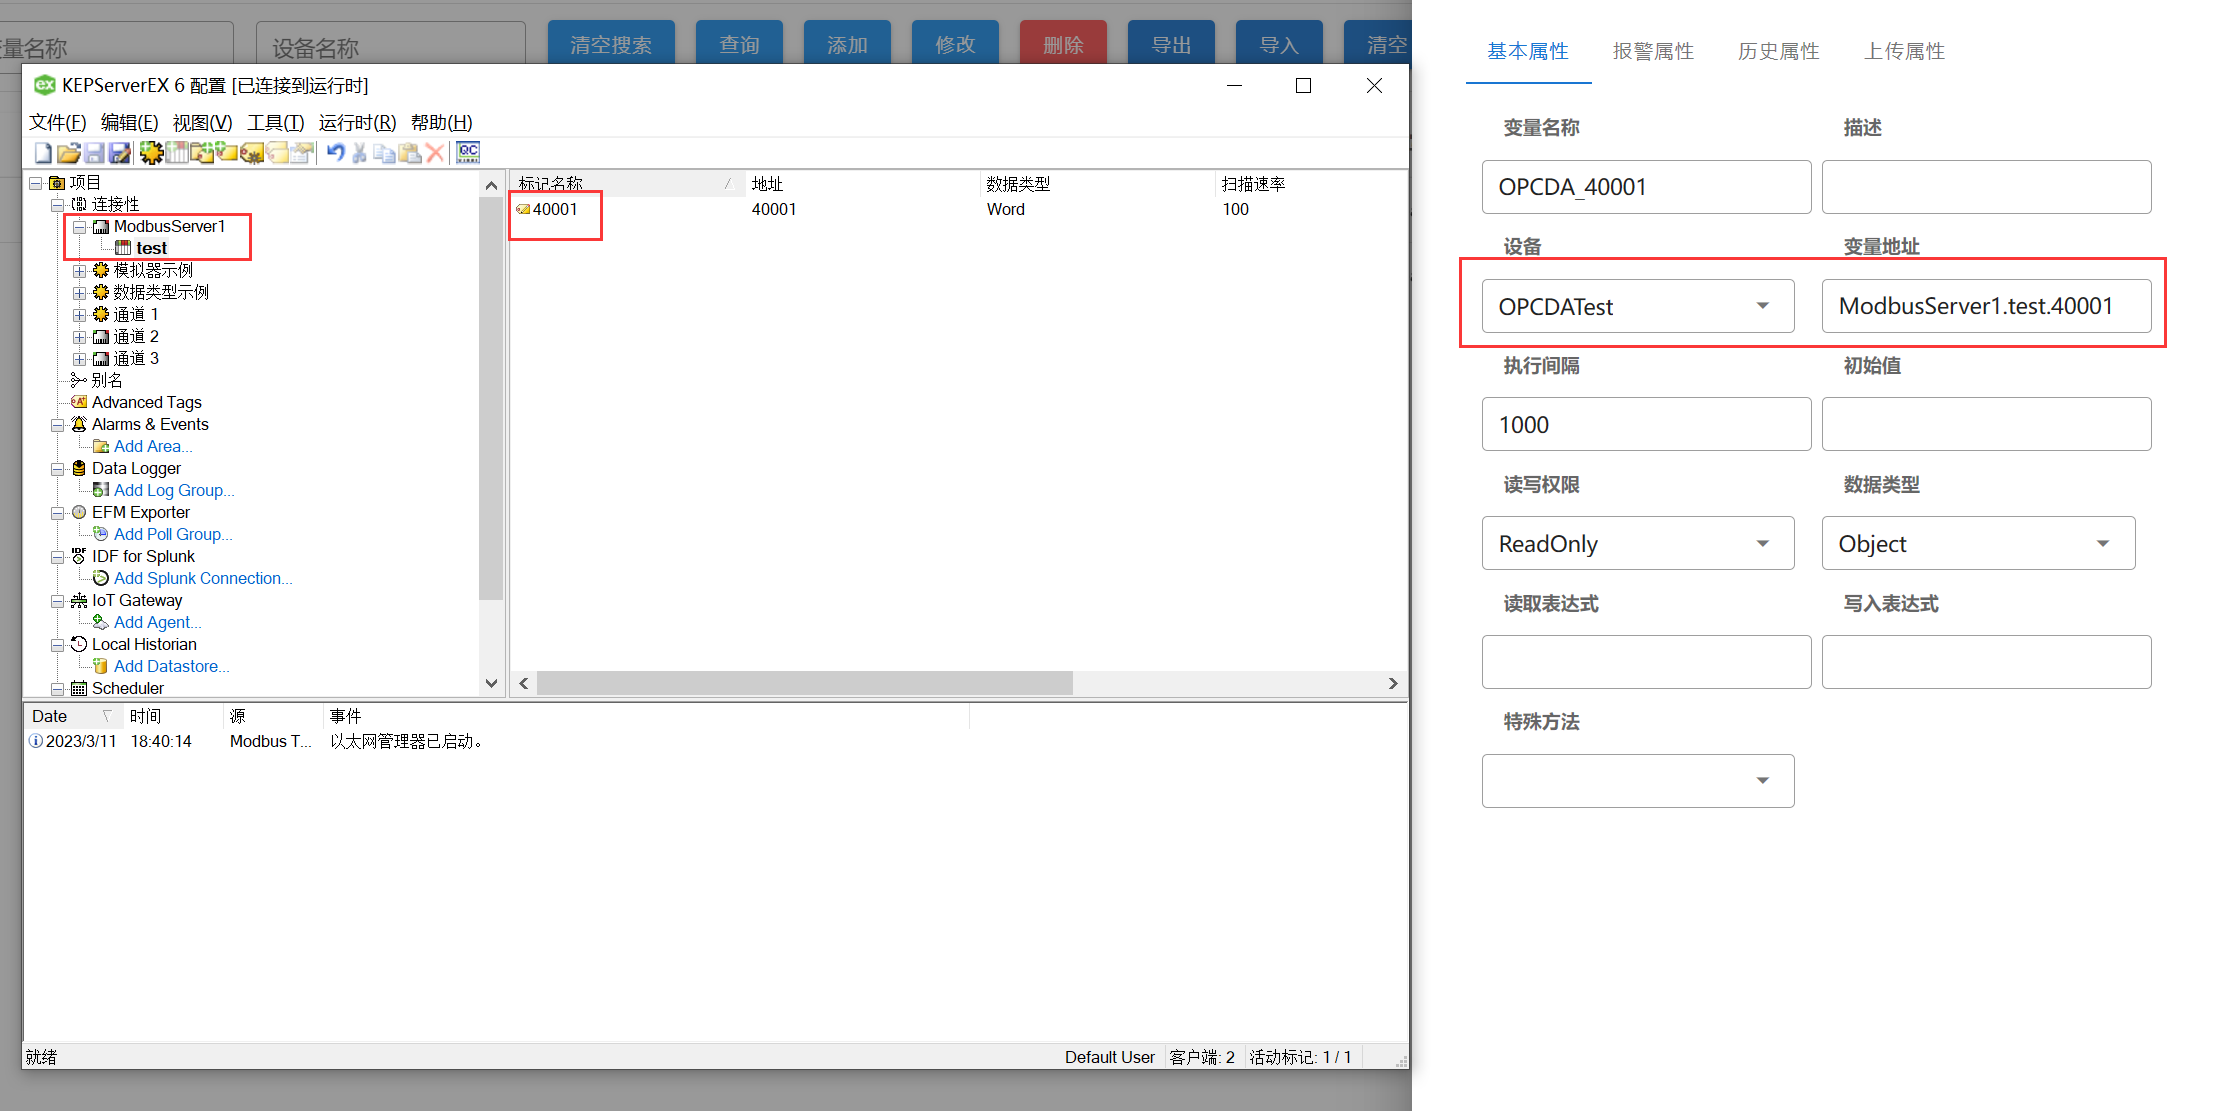Switch to the 报警属性 tab
Screen dimensions: 2213x1111
click(x=1653, y=51)
